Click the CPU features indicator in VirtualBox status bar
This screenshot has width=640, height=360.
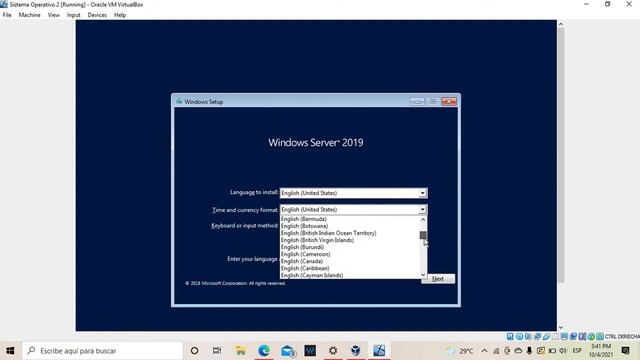click(582, 336)
